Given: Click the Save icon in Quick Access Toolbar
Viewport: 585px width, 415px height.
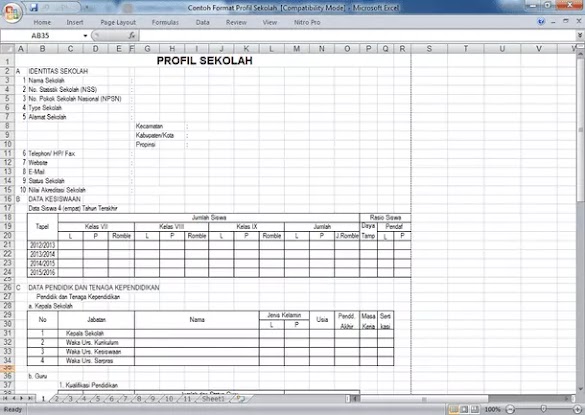Looking at the screenshot, I should 34,7.
